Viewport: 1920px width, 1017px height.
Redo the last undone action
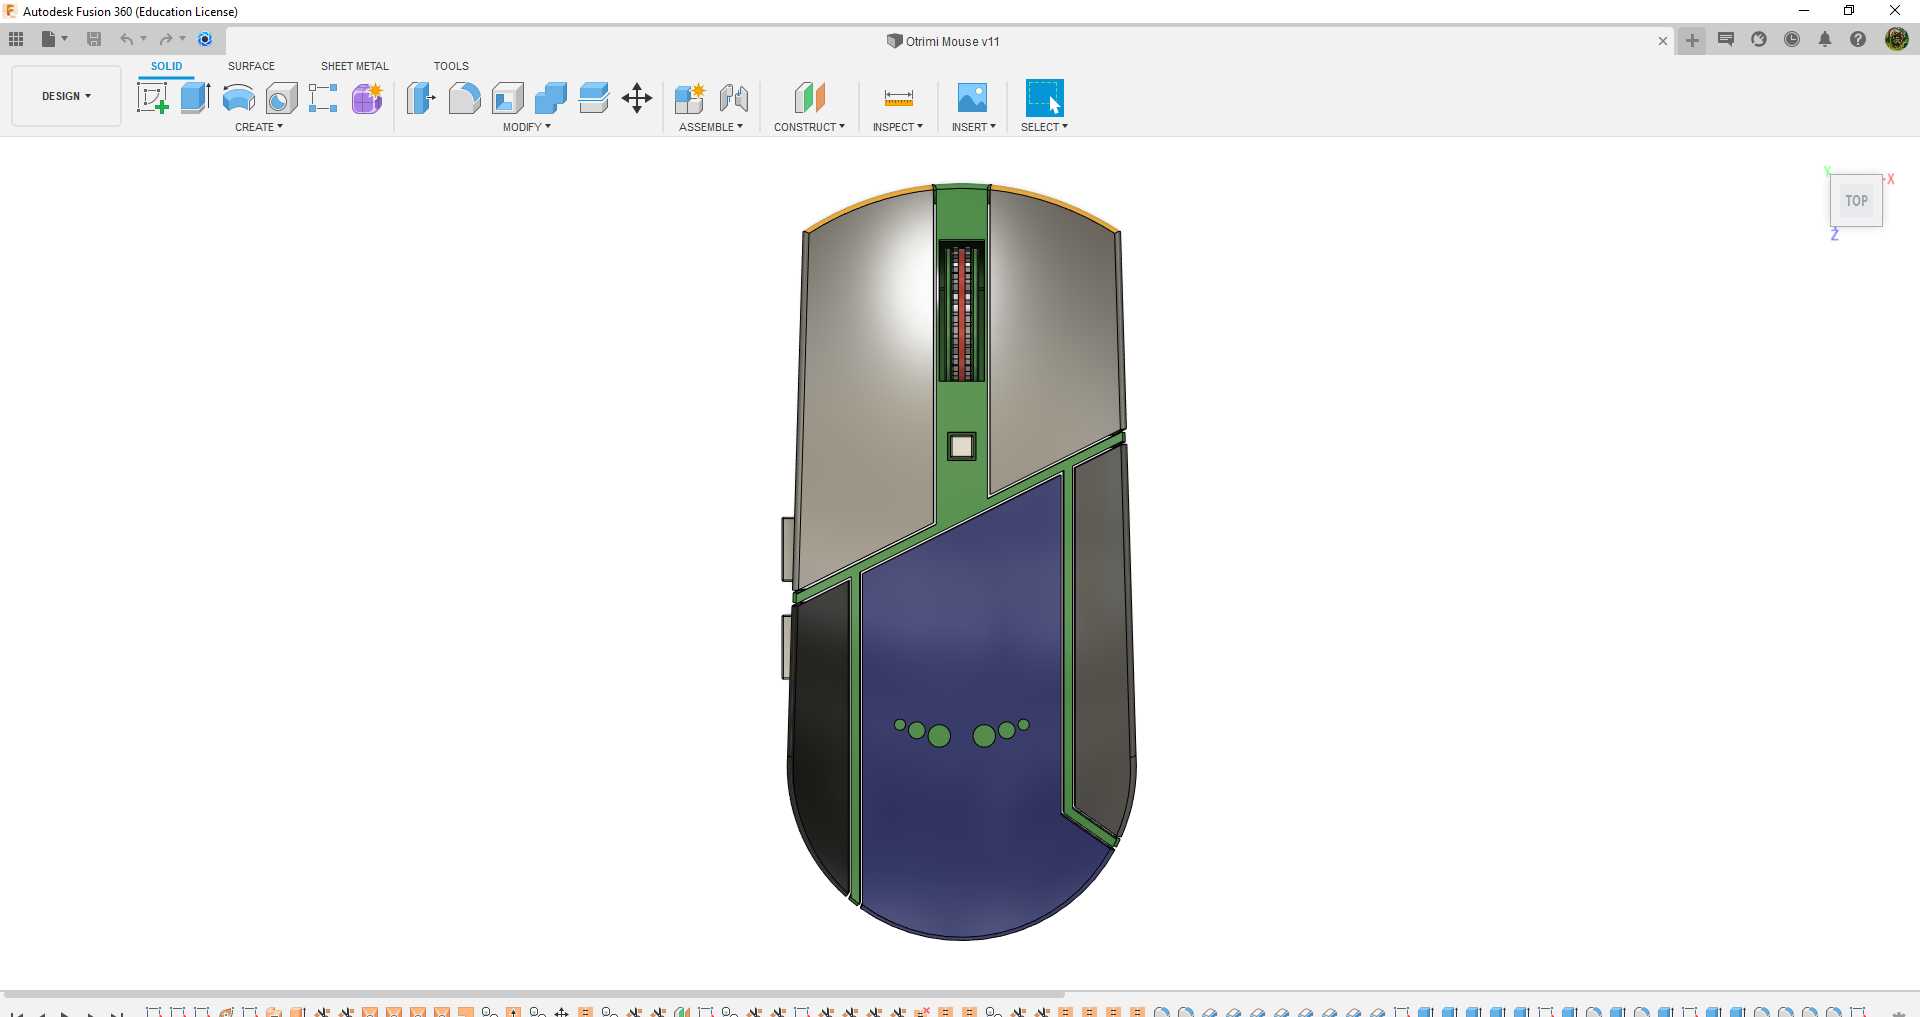(x=166, y=39)
